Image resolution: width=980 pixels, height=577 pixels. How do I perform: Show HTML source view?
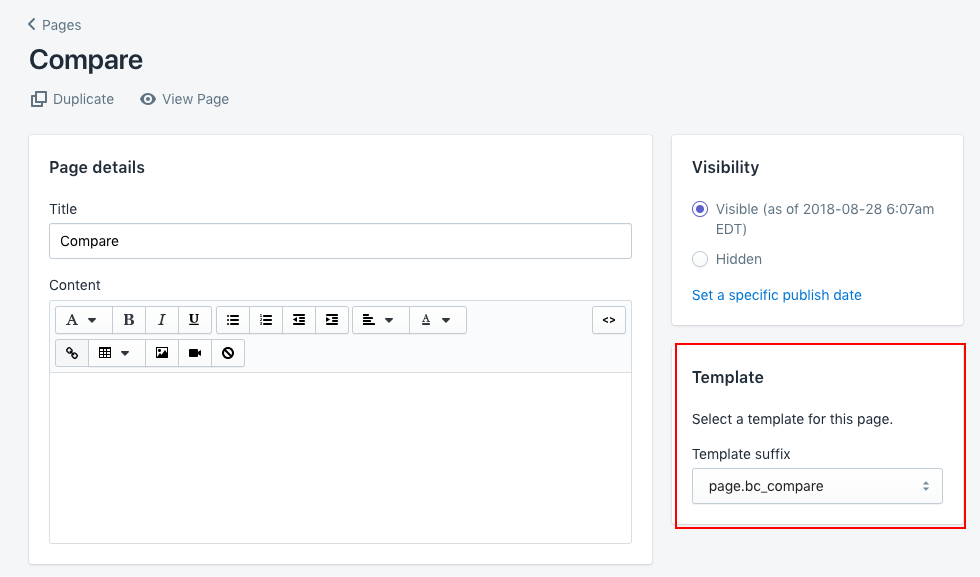click(x=609, y=320)
